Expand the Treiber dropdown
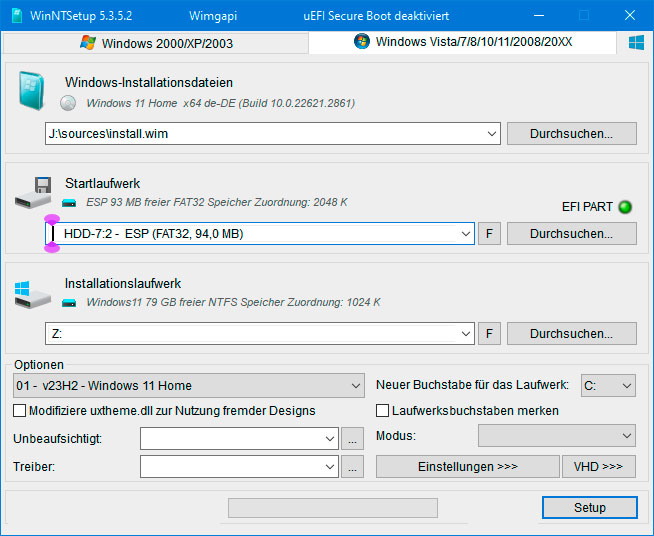Viewport: 654px width, 536px height. point(330,467)
